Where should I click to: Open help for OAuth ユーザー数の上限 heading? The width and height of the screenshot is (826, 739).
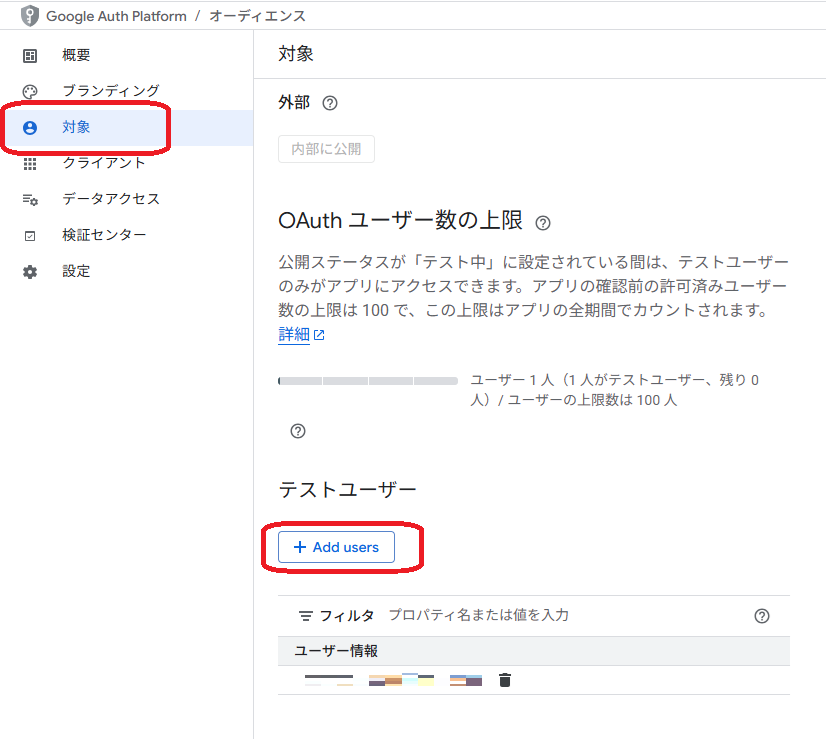click(x=543, y=223)
